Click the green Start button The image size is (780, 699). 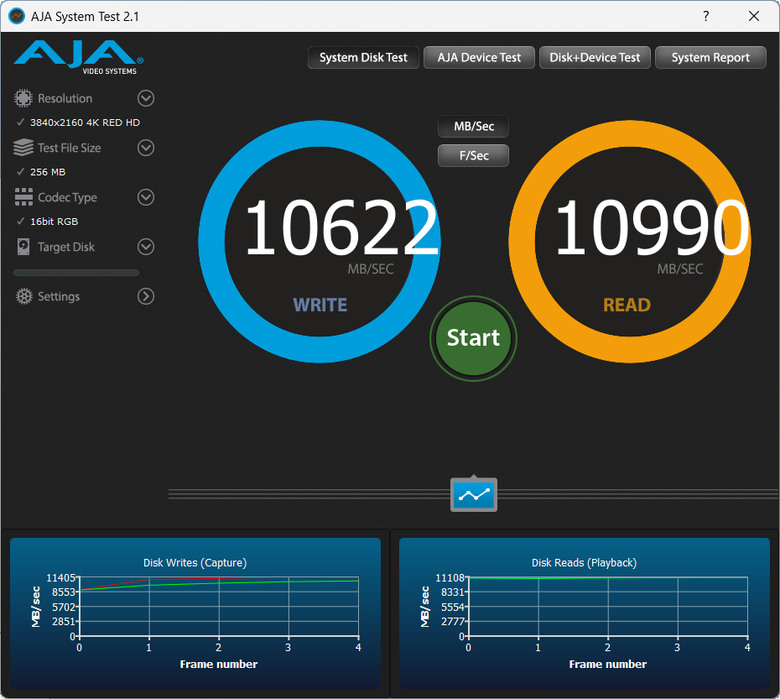[473, 338]
